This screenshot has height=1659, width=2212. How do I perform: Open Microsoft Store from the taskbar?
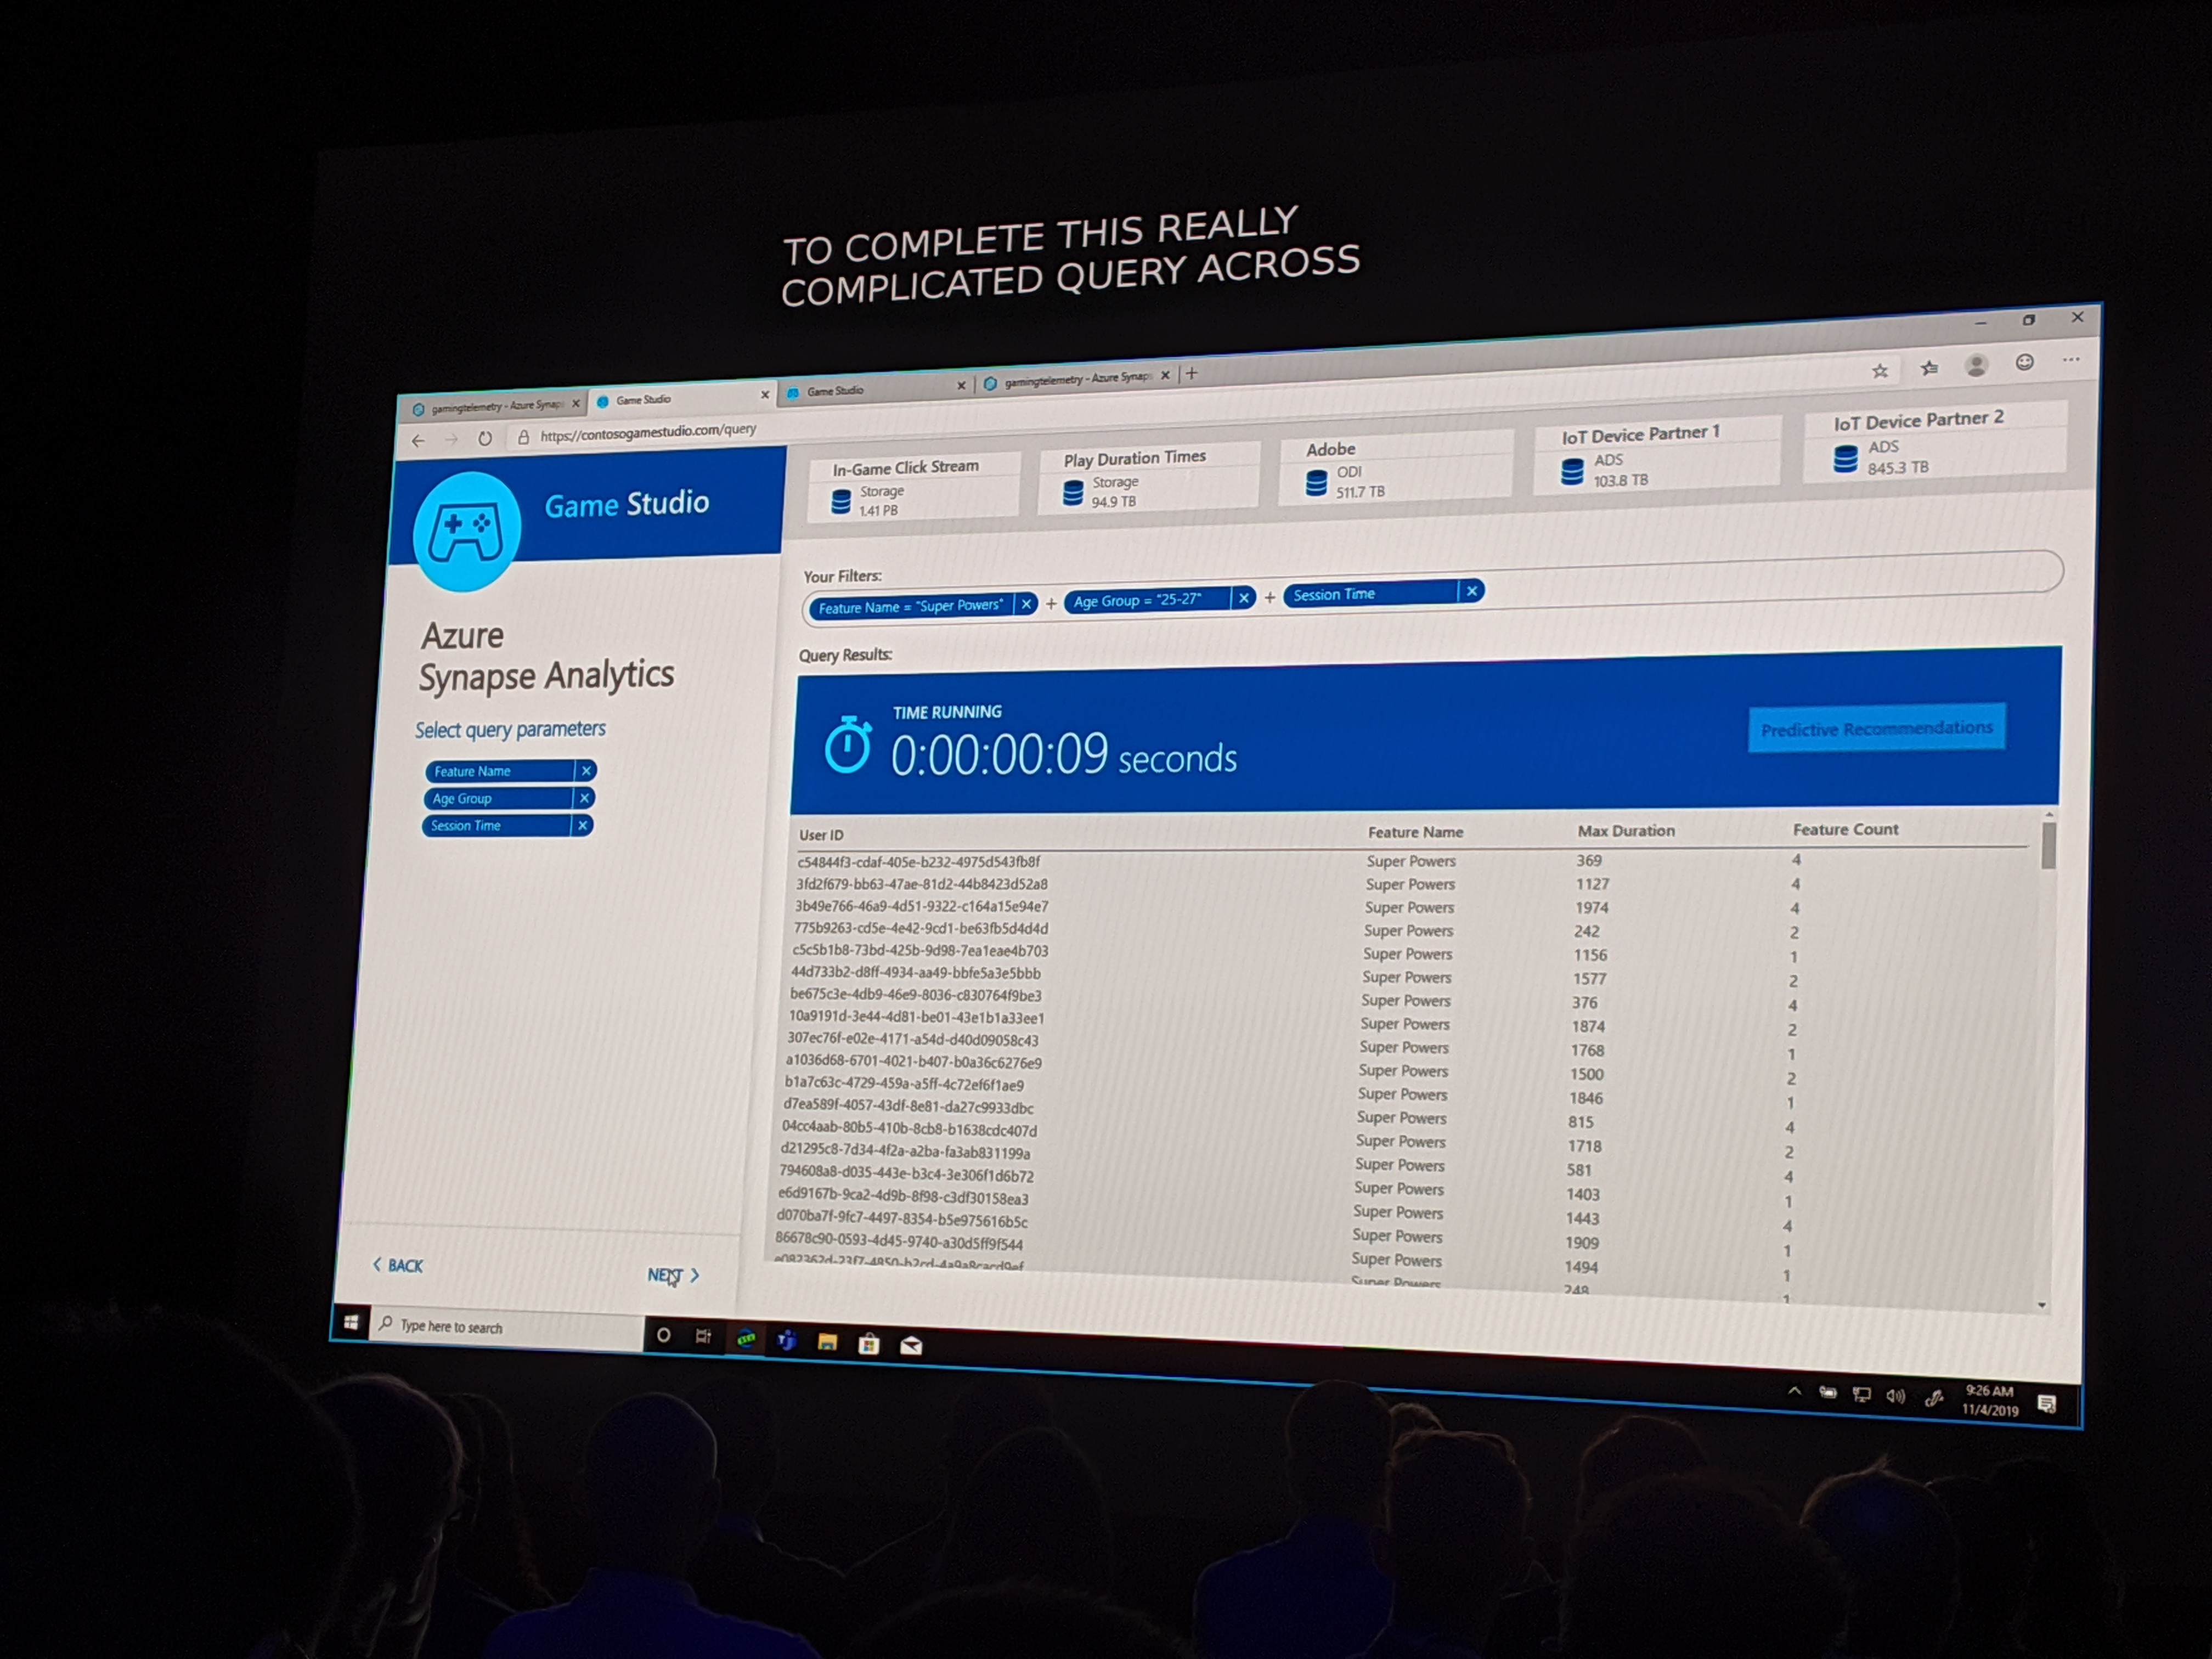pos(869,1345)
